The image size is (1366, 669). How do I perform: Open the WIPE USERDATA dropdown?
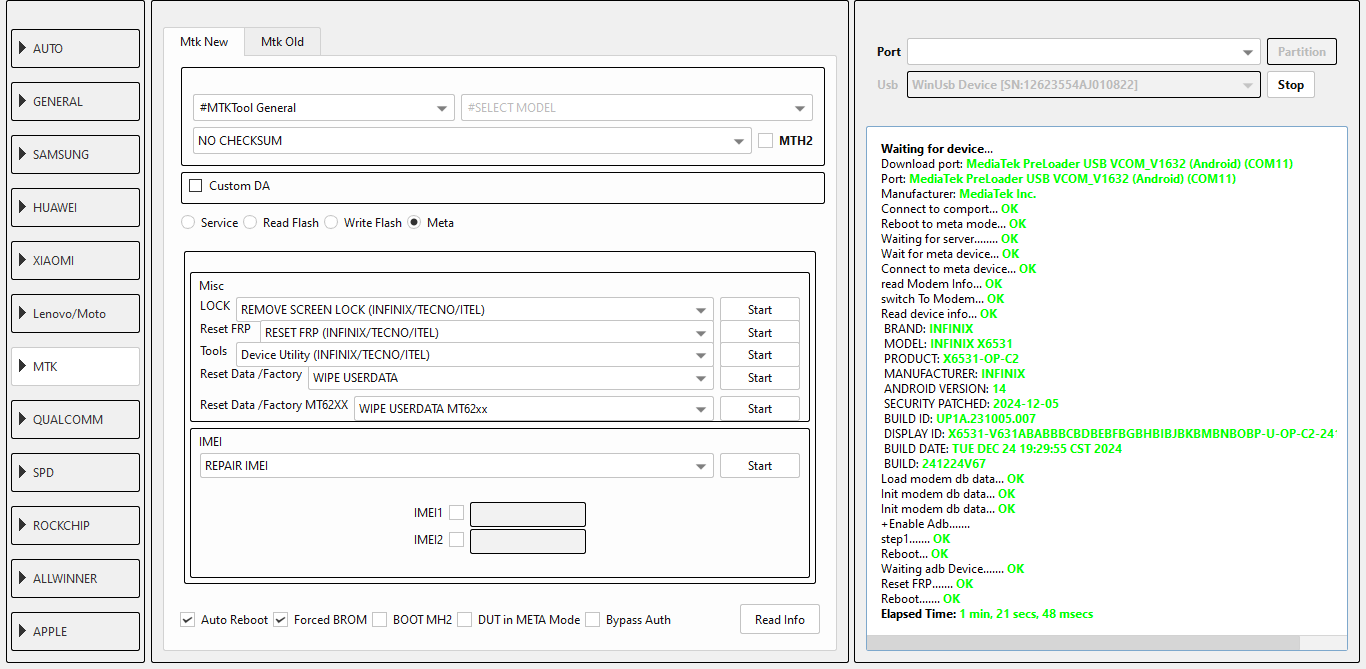(511, 378)
